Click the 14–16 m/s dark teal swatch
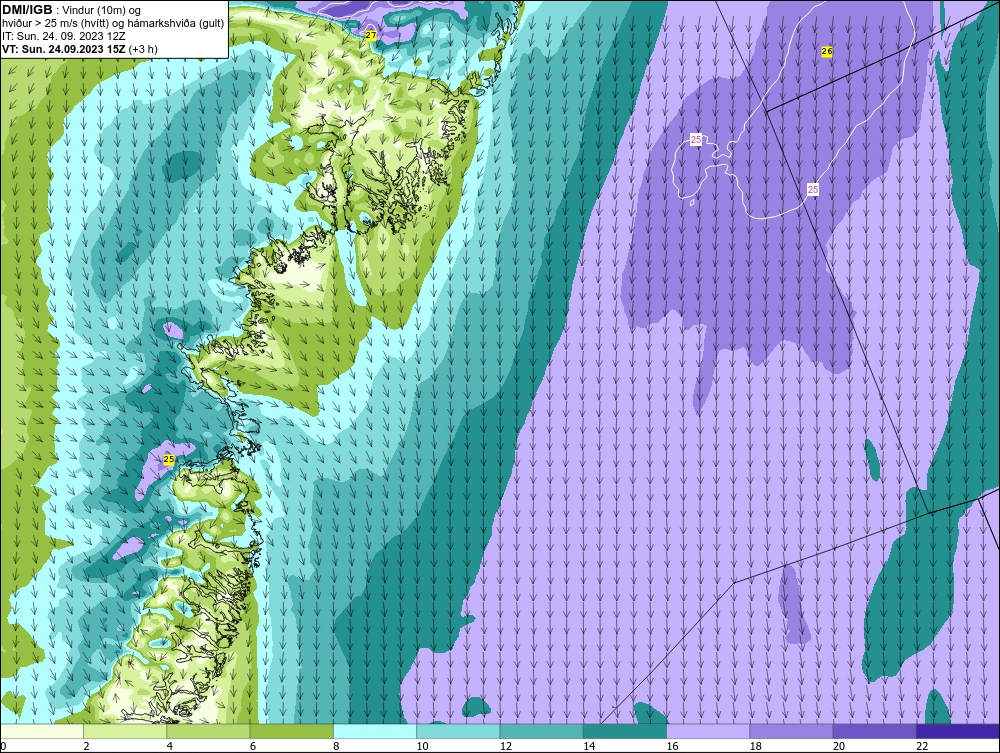The width and height of the screenshot is (1000, 753). pos(624,731)
